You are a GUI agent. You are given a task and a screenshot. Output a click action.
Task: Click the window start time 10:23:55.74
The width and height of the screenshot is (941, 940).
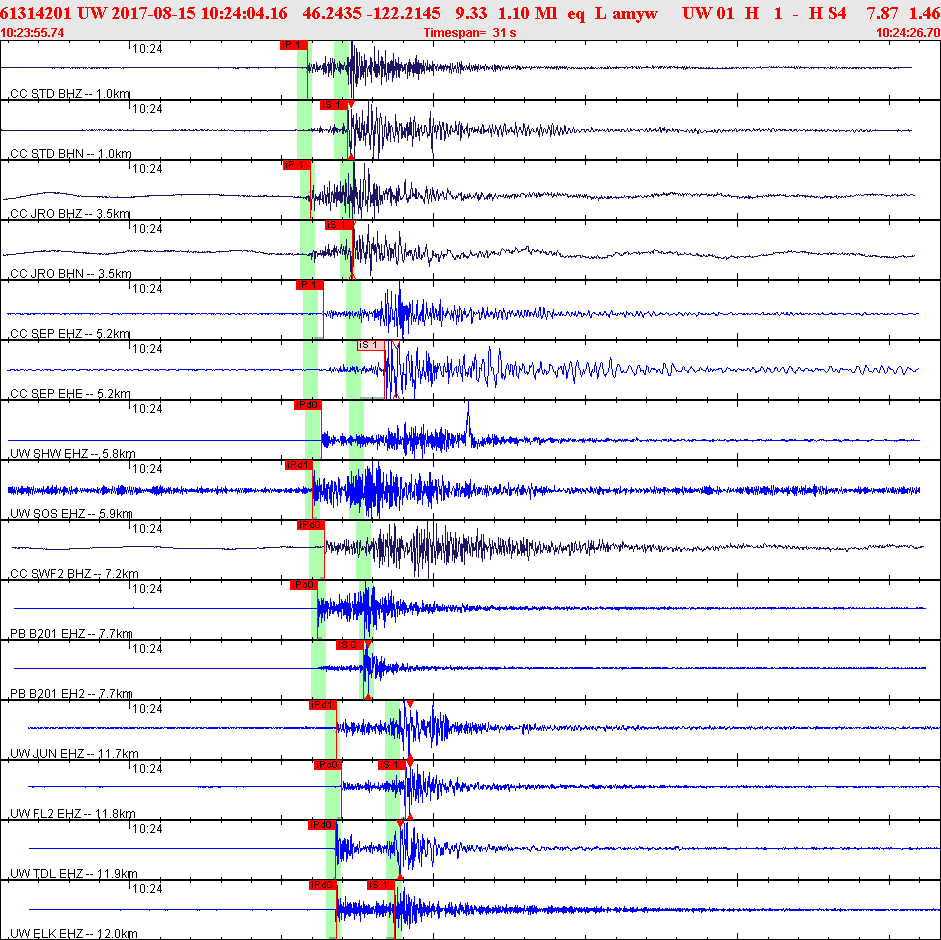(x=32, y=32)
